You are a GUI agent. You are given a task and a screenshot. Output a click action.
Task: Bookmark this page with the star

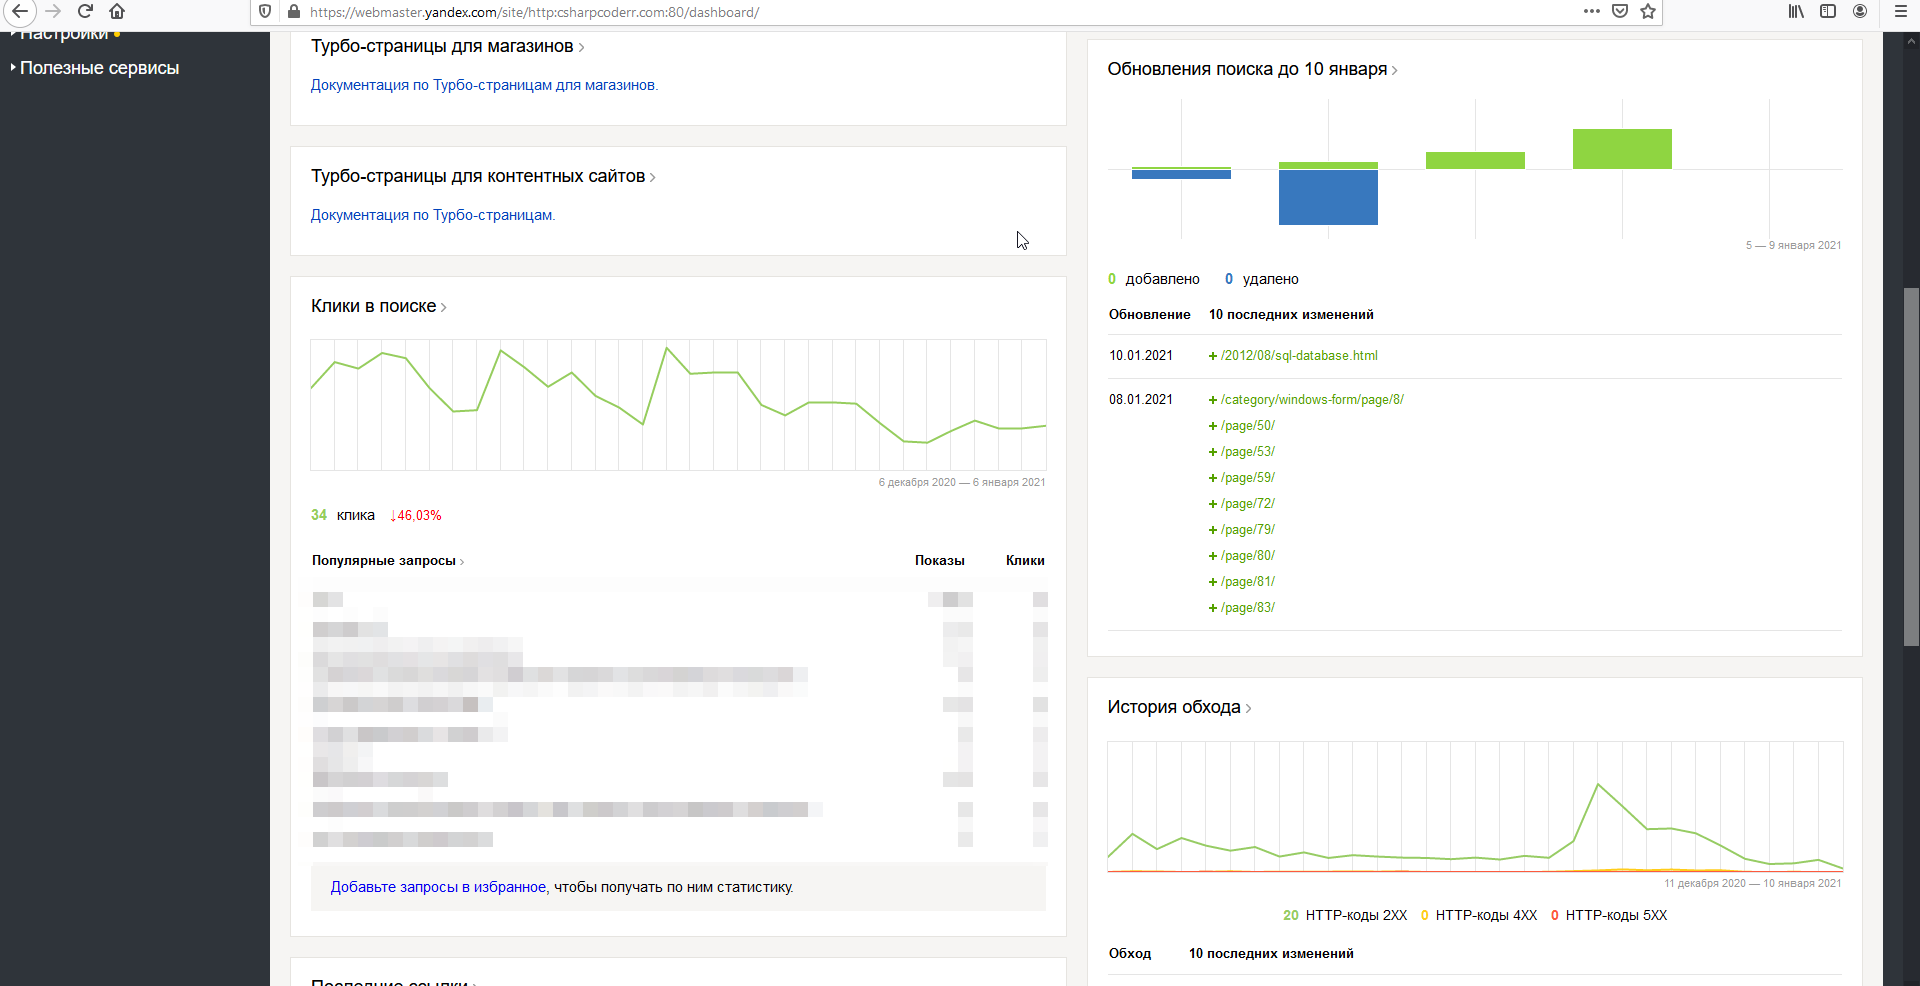point(1648,12)
